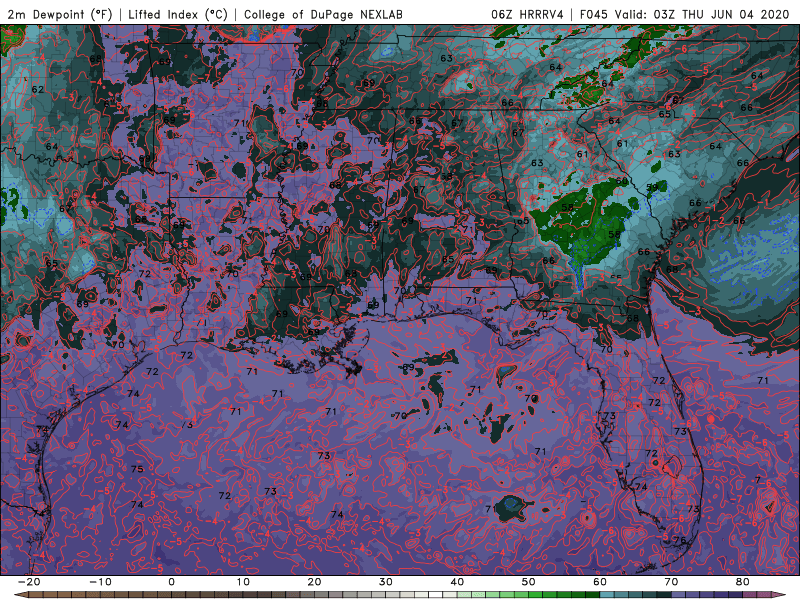Click the 'F045' forecast hour text
Viewport: 800px width, 600px height.
tap(593, 14)
